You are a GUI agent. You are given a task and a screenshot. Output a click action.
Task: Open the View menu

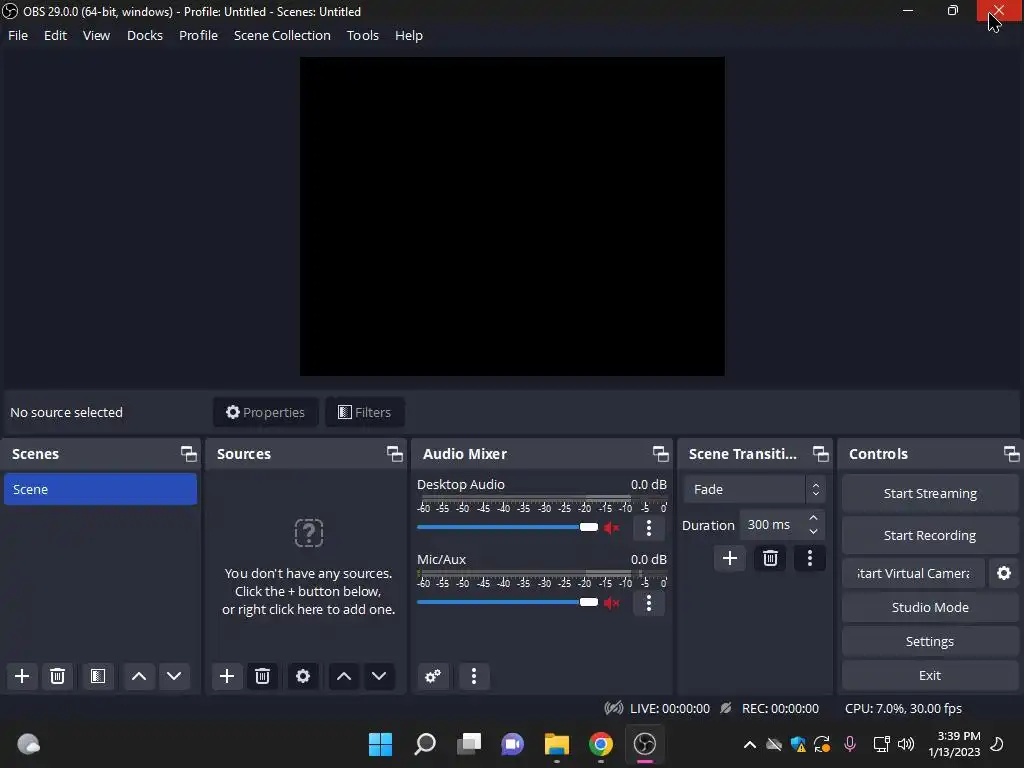click(x=96, y=35)
